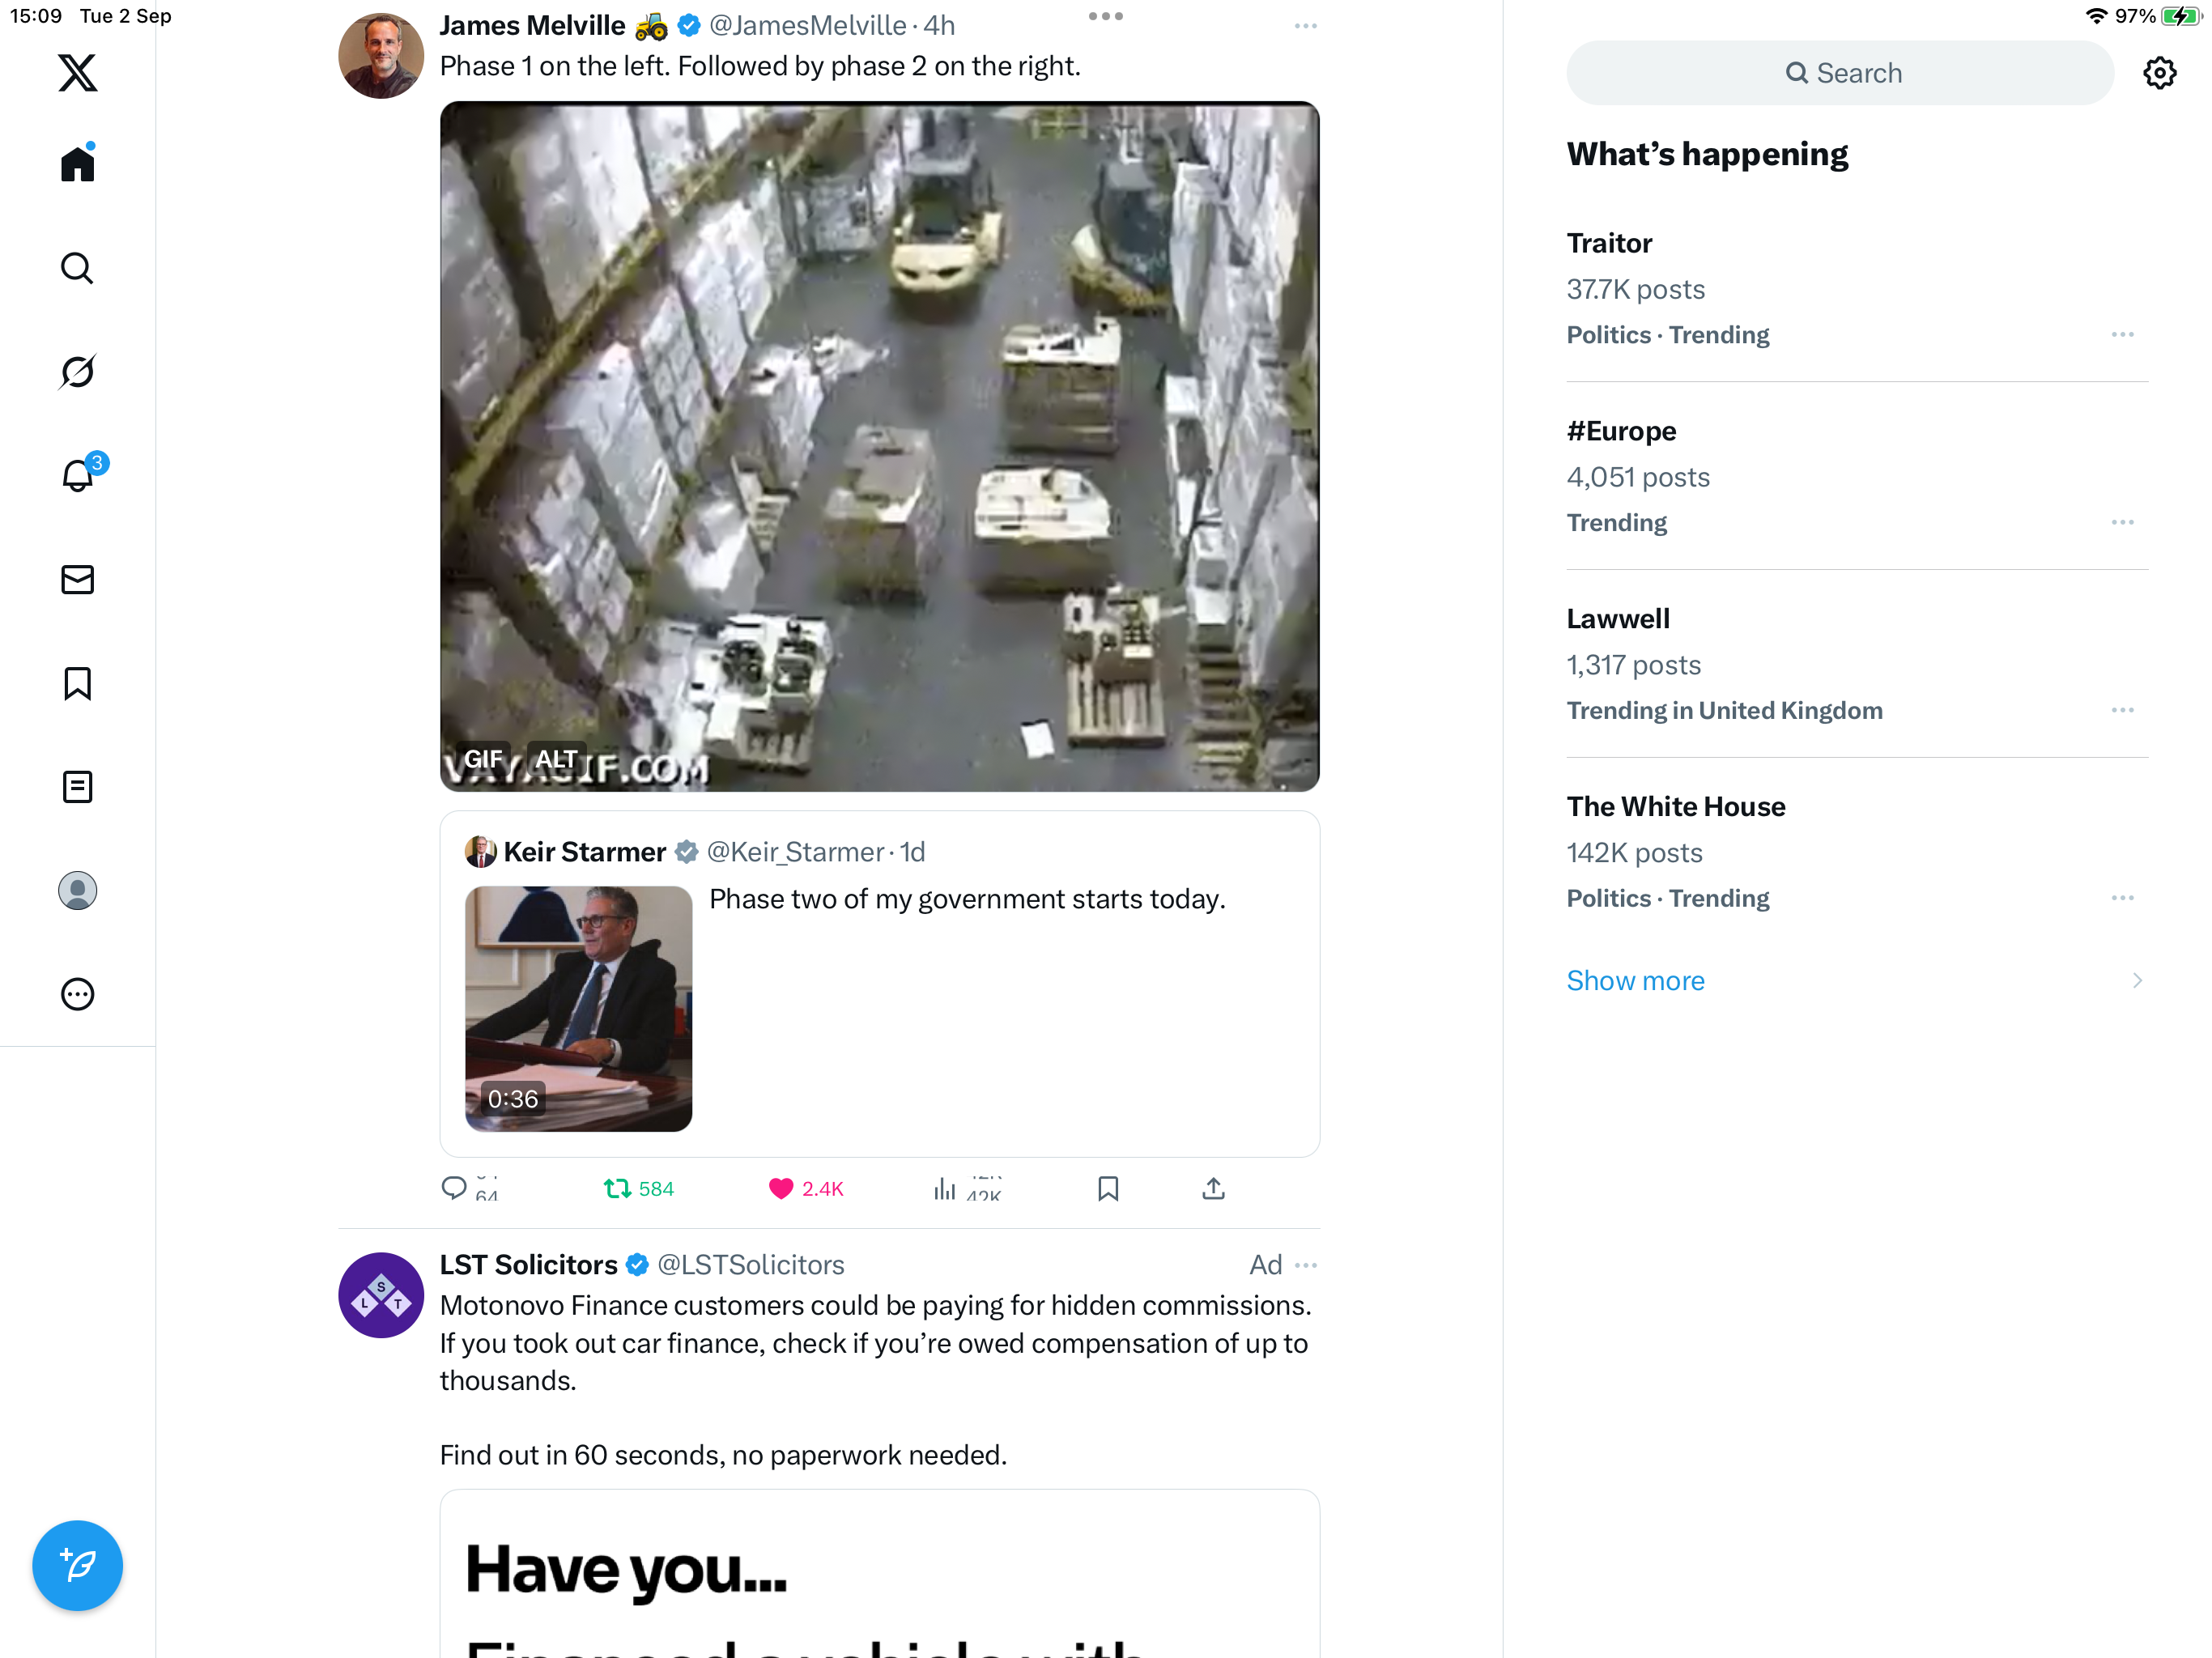Expand Show more trends chevron
This screenshot has width=2212, height=1658.
point(2137,980)
